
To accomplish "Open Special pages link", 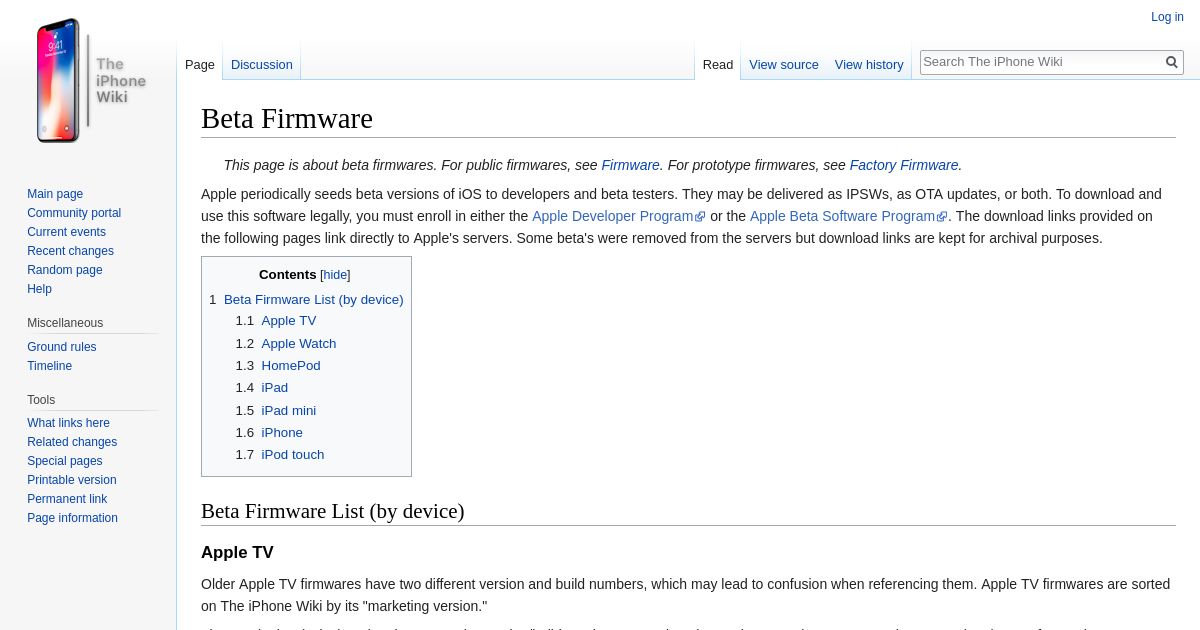I will 65,461.
